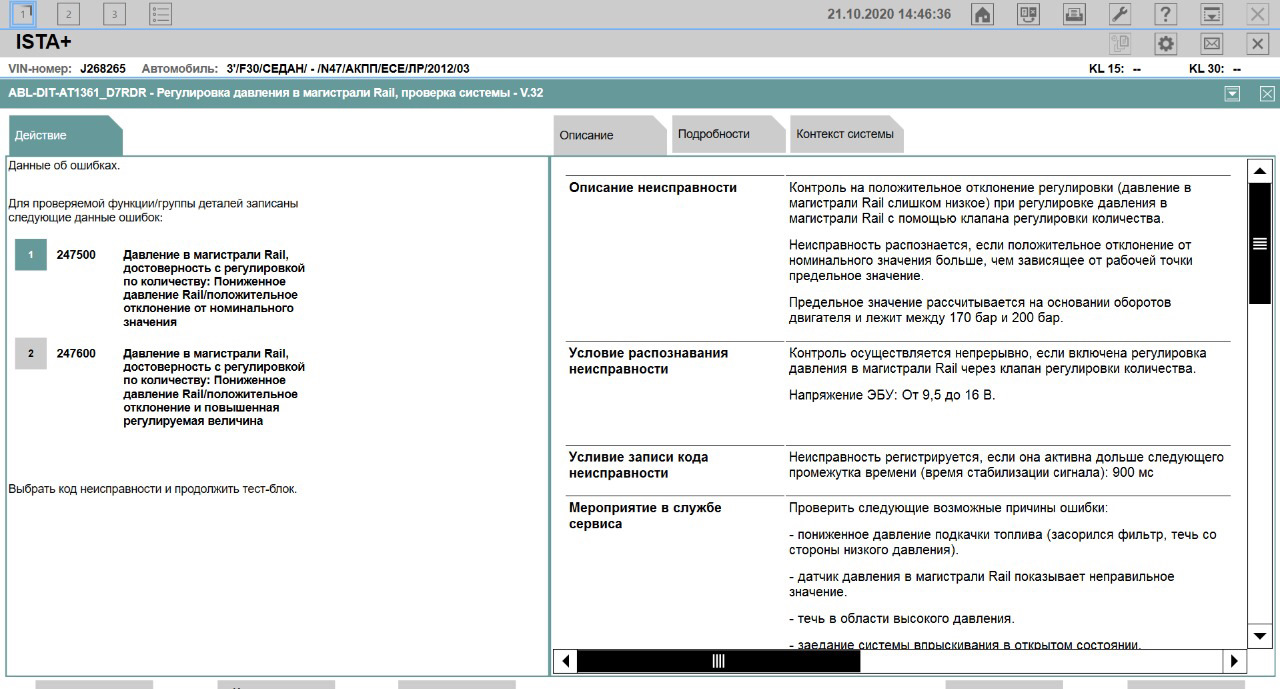The image size is (1280, 689).
Task: Click the horizontal scrollbar thumb
Action: click(x=718, y=661)
